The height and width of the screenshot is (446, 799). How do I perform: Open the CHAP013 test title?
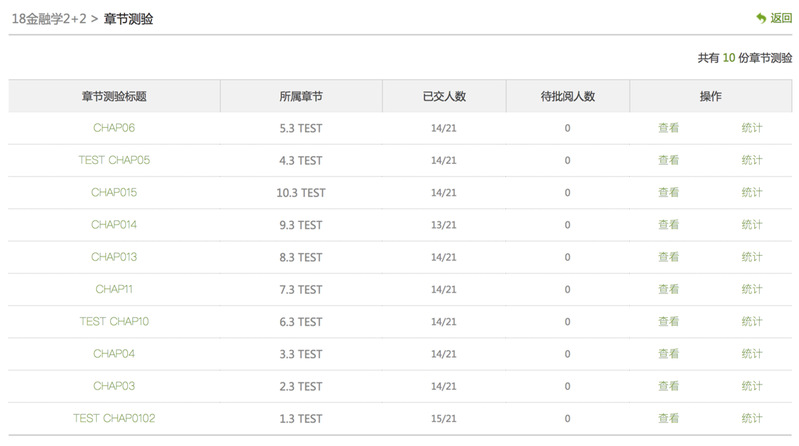114,257
